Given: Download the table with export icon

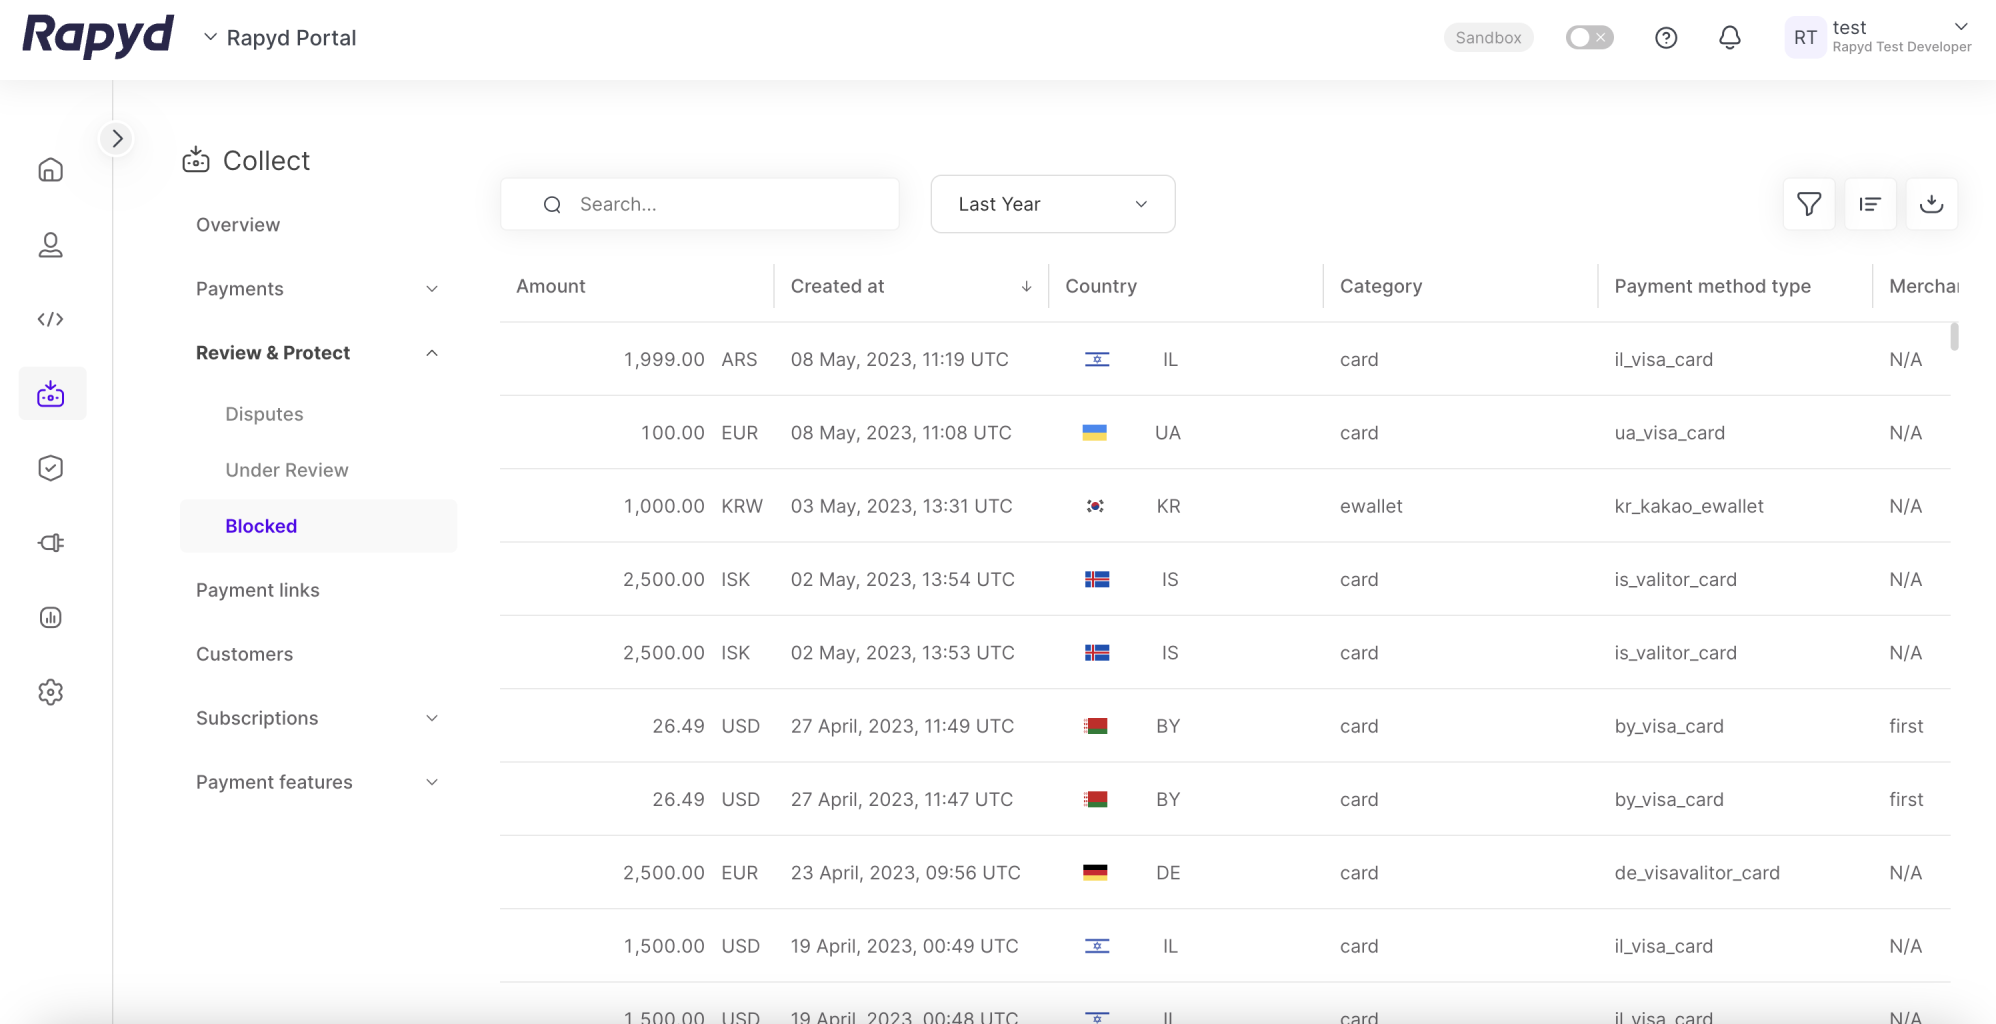Looking at the screenshot, I should coord(1931,204).
